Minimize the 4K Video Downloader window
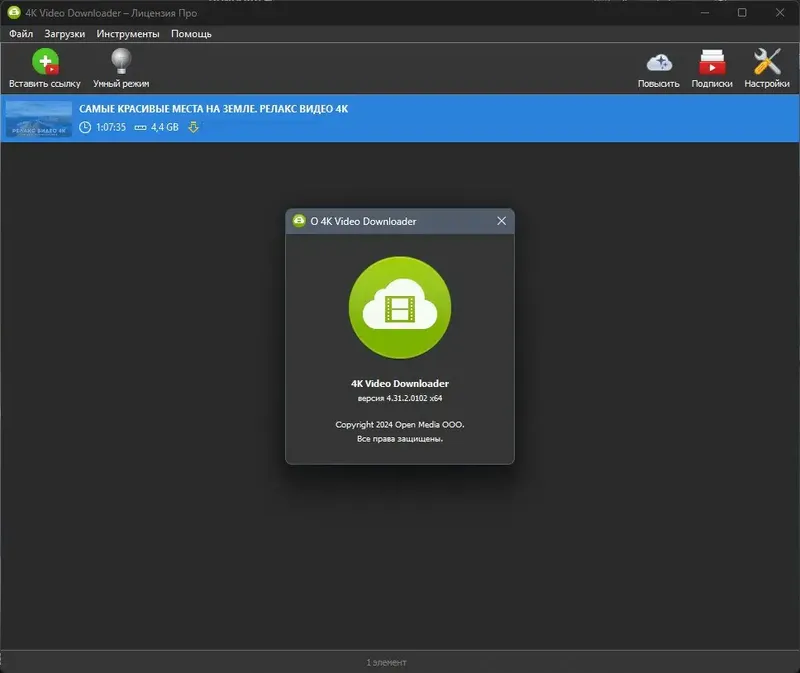 (x=705, y=13)
